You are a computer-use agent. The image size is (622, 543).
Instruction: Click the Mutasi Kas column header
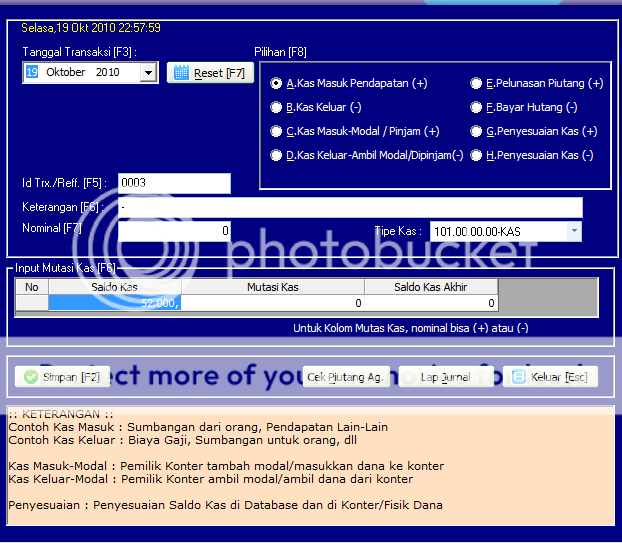(273, 287)
